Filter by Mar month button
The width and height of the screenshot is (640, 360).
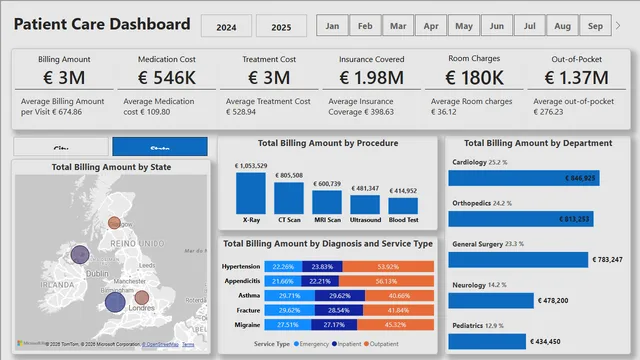398,26
